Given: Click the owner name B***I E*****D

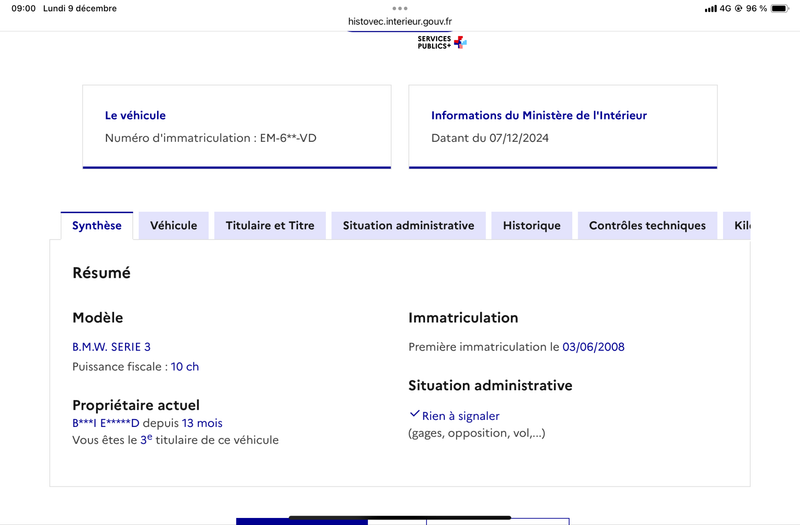Looking at the screenshot, I should coord(106,423).
